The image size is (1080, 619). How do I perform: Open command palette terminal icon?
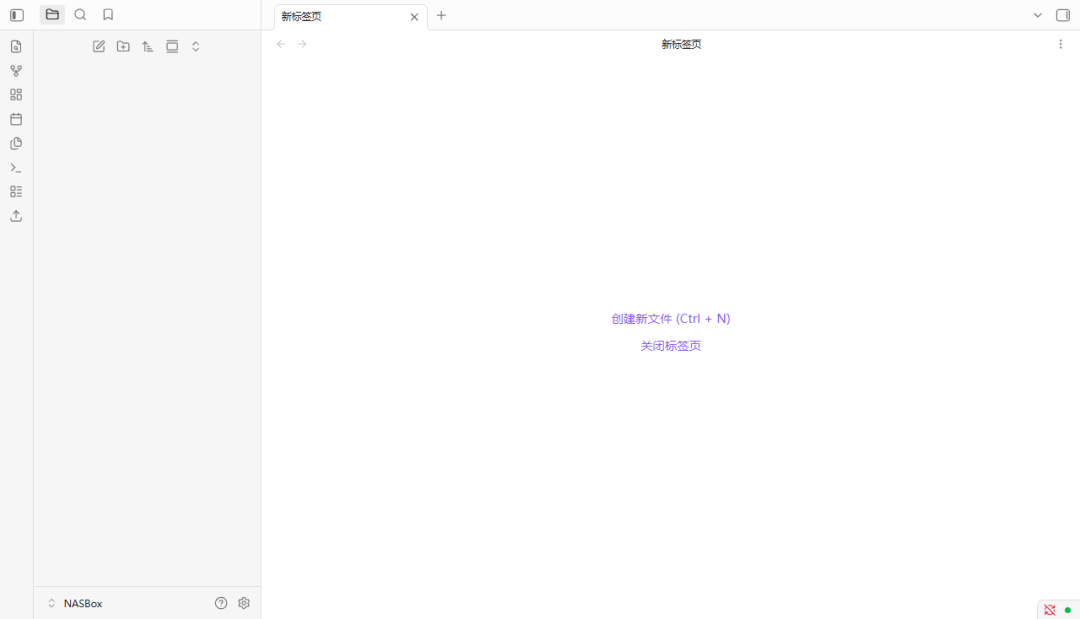16,167
